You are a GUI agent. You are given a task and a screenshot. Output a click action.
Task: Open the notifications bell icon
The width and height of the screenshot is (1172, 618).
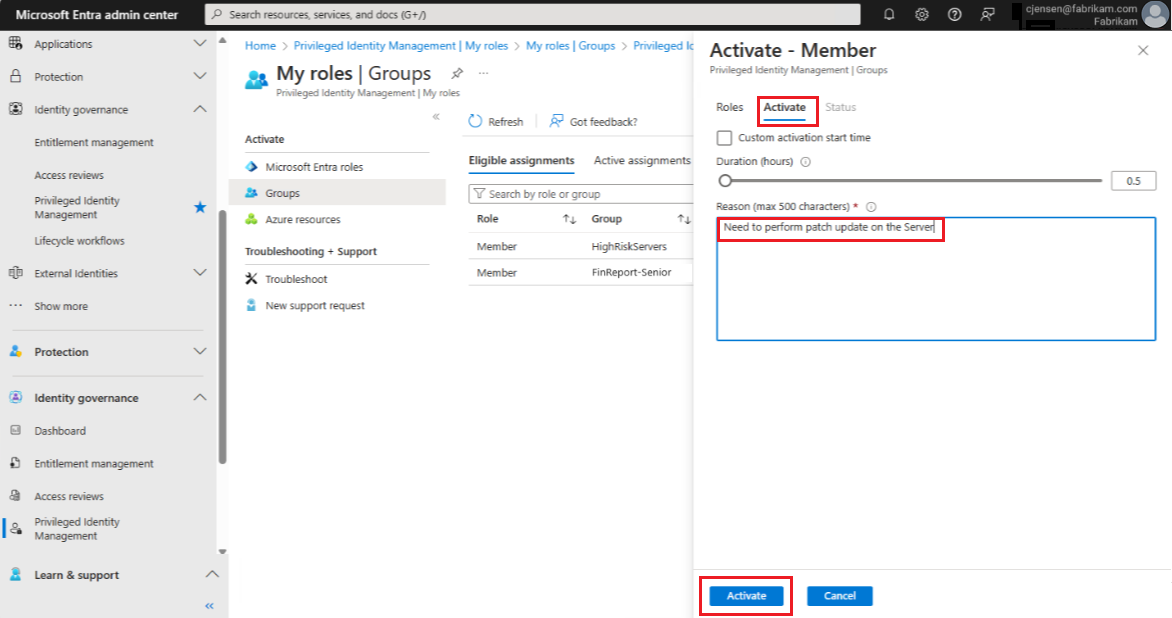point(889,14)
